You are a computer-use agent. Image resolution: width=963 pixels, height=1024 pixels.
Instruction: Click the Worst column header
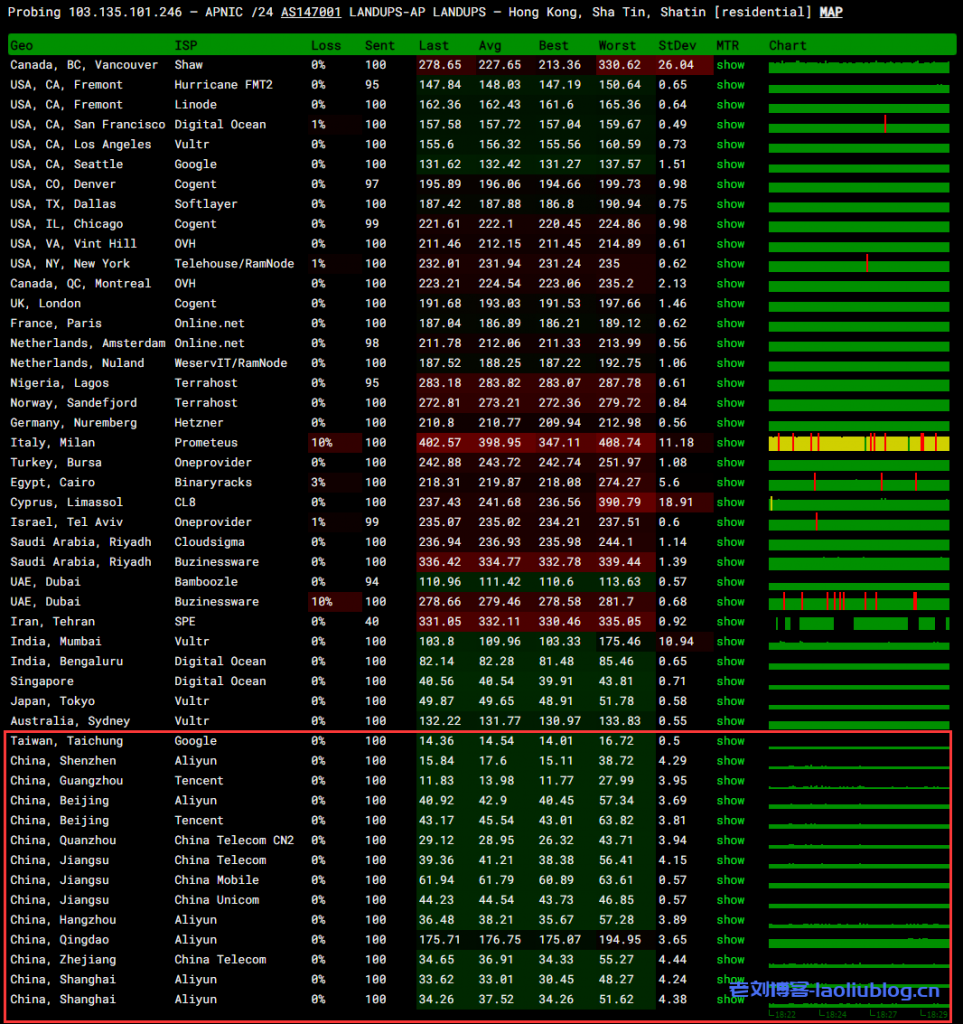click(x=616, y=46)
